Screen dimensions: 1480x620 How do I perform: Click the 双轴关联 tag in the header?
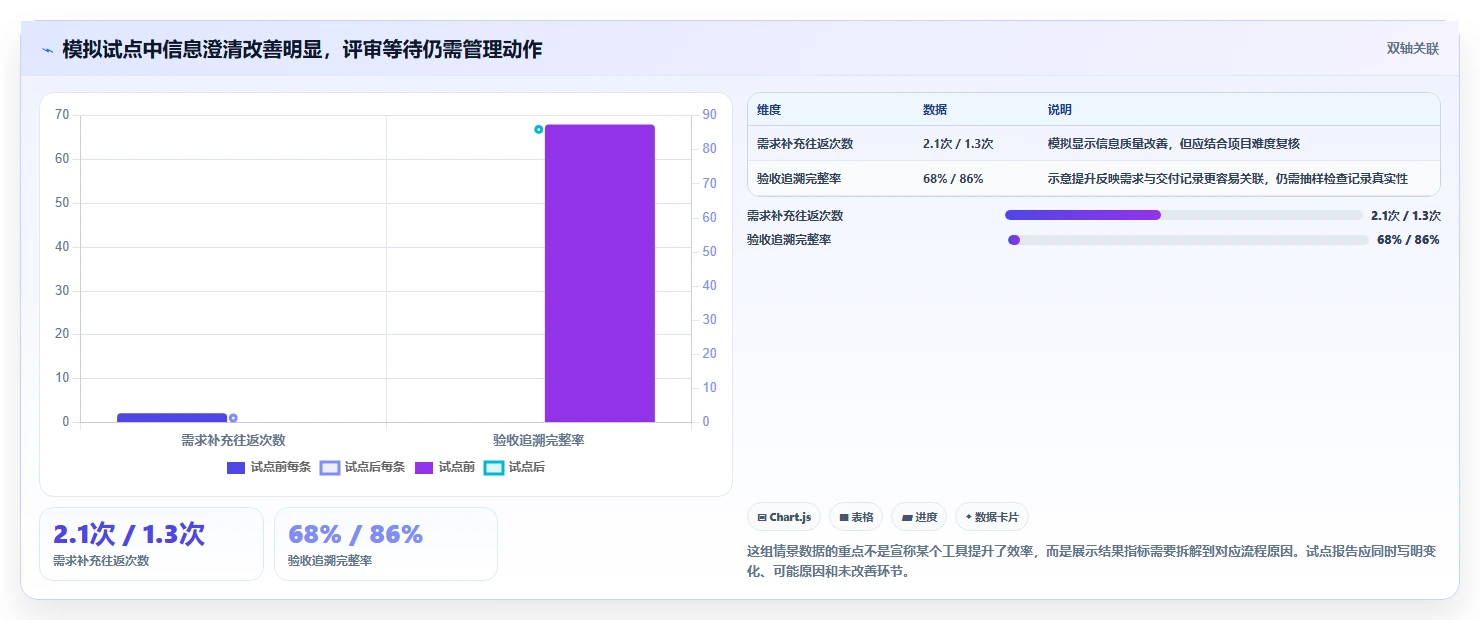(x=1412, y=48)
